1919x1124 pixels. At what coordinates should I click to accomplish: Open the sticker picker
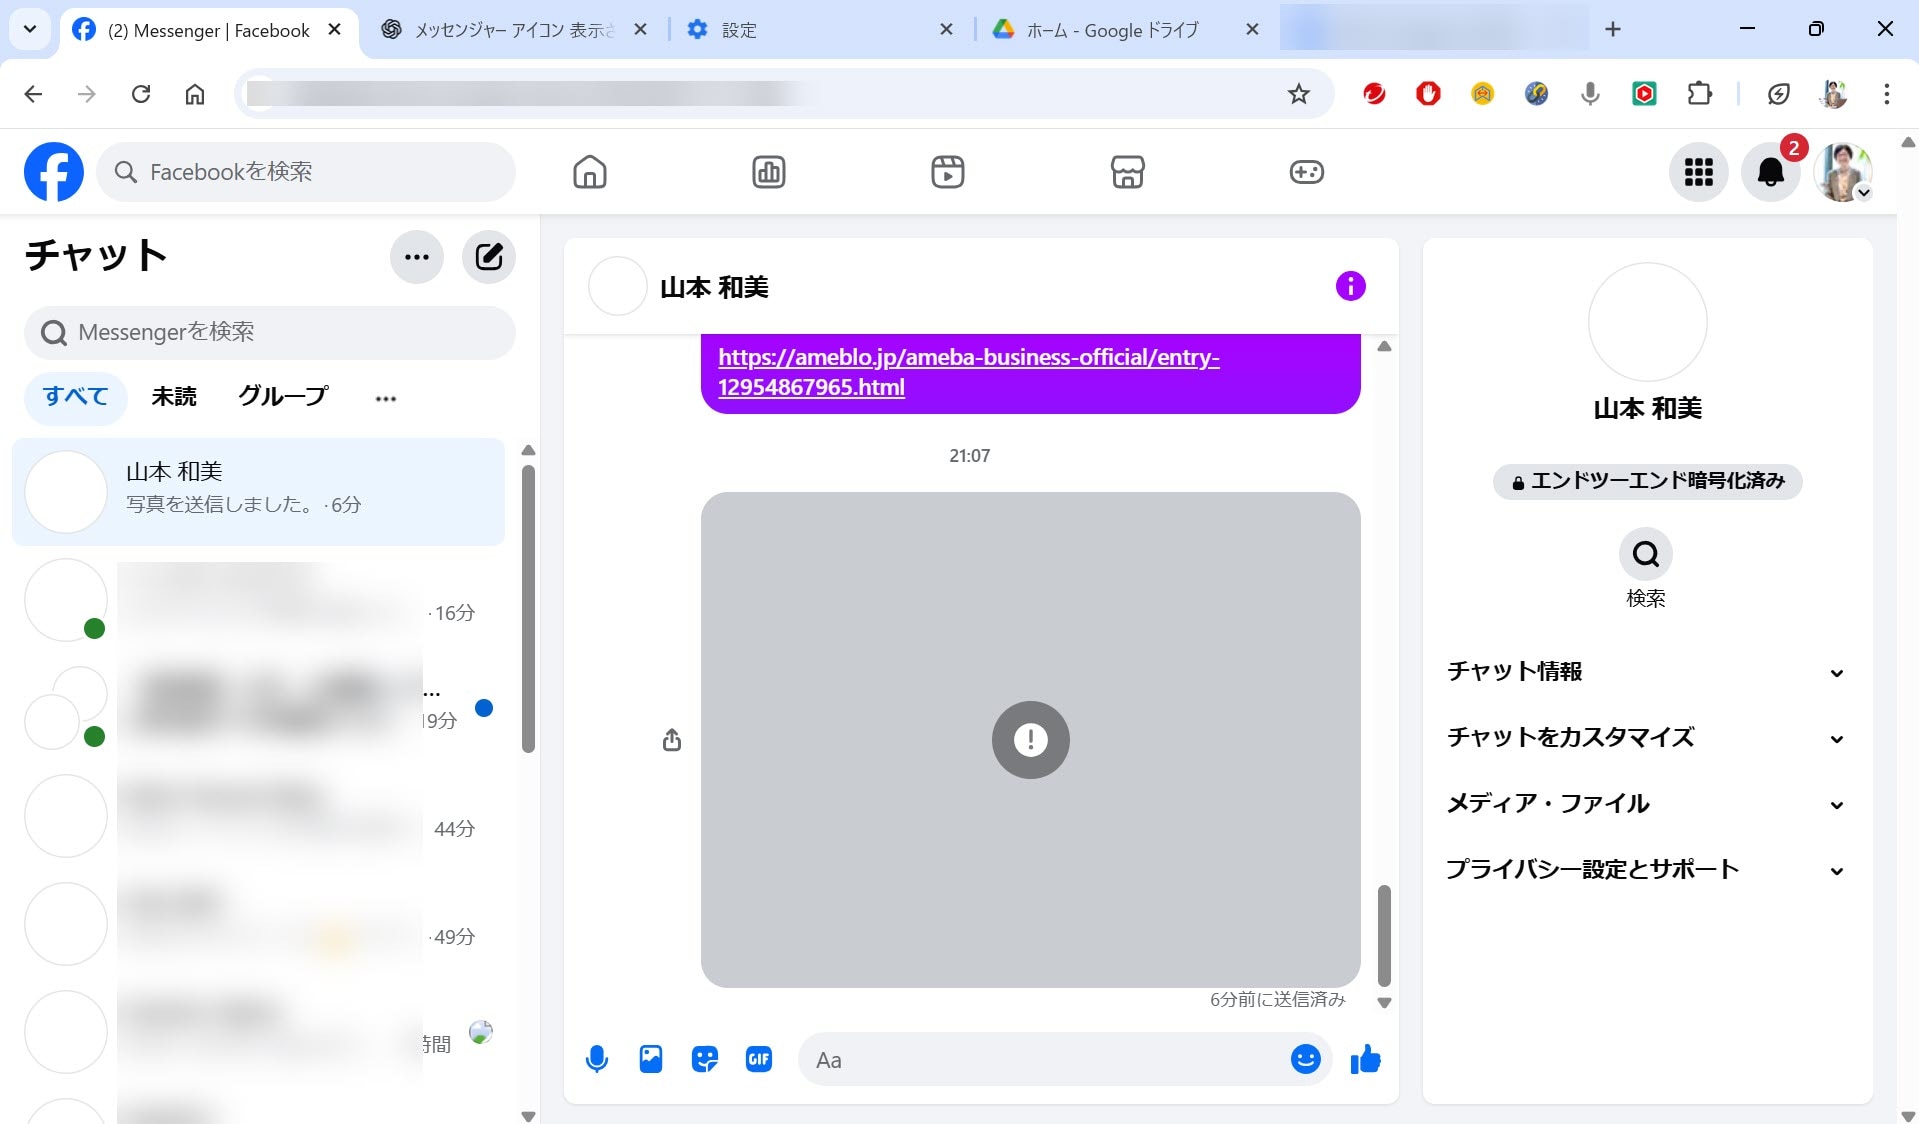[x=705, y=1059]
